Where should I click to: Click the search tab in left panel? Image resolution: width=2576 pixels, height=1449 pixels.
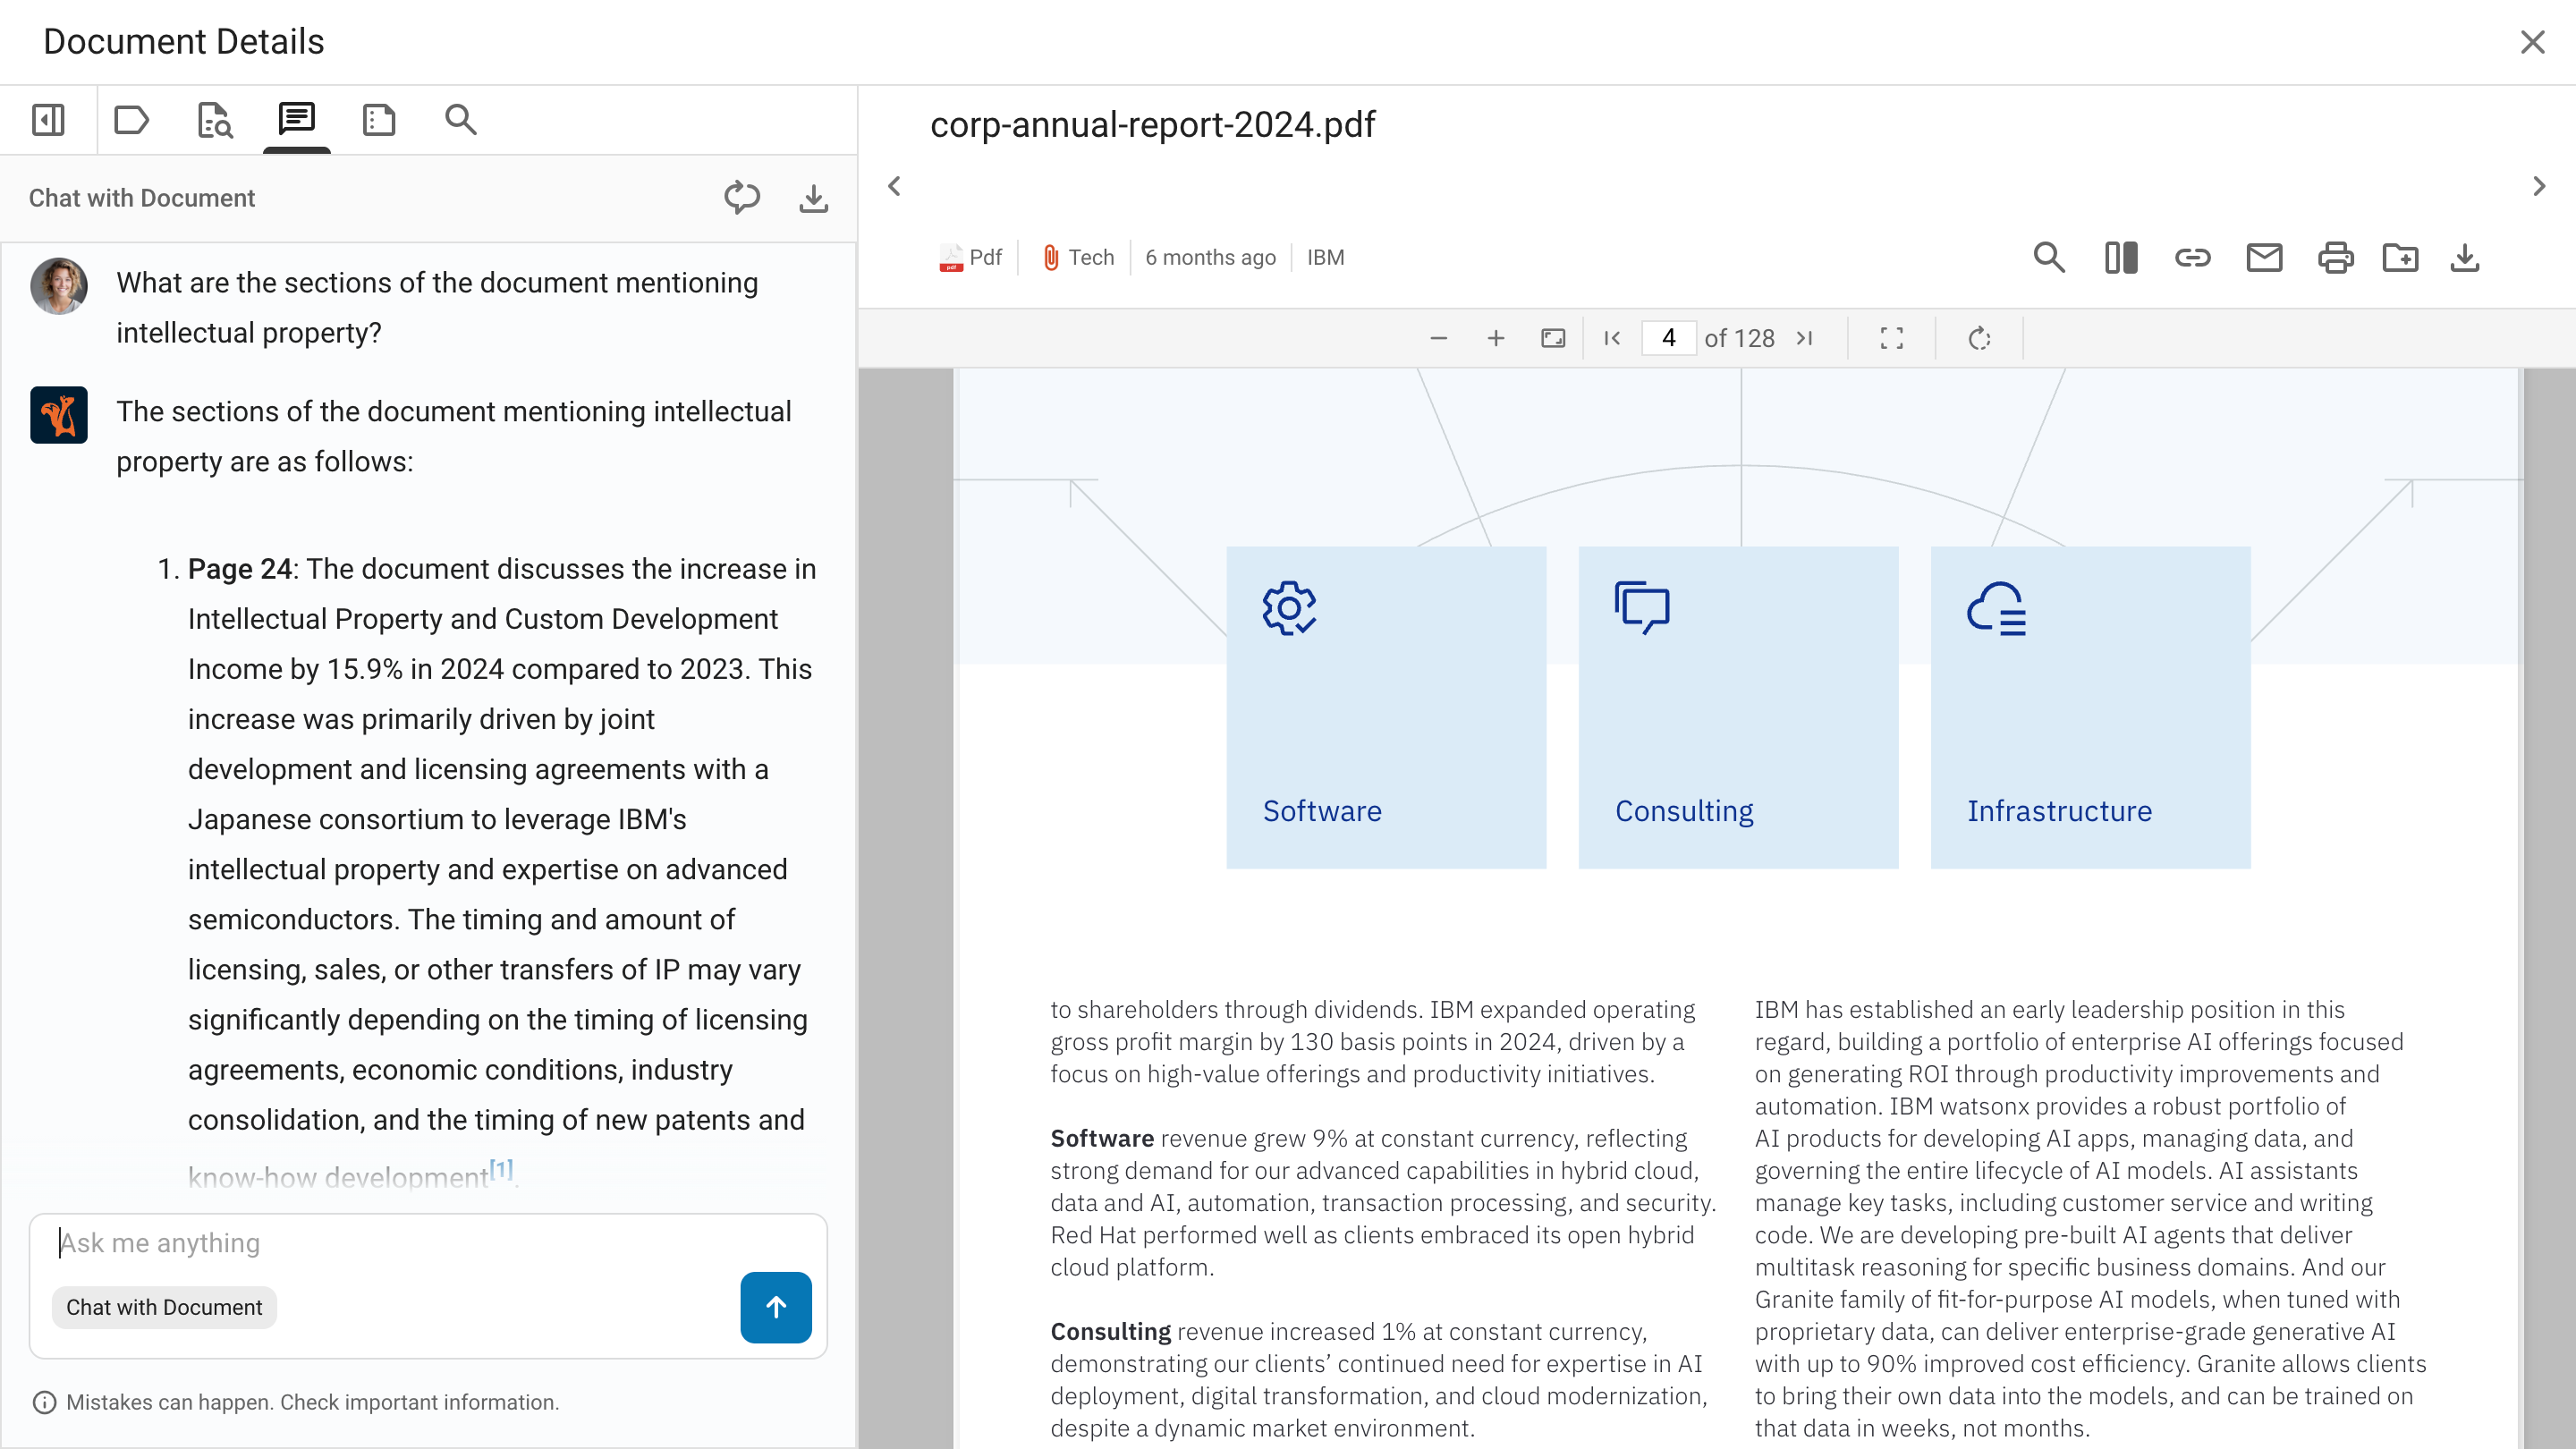point(460,120)
